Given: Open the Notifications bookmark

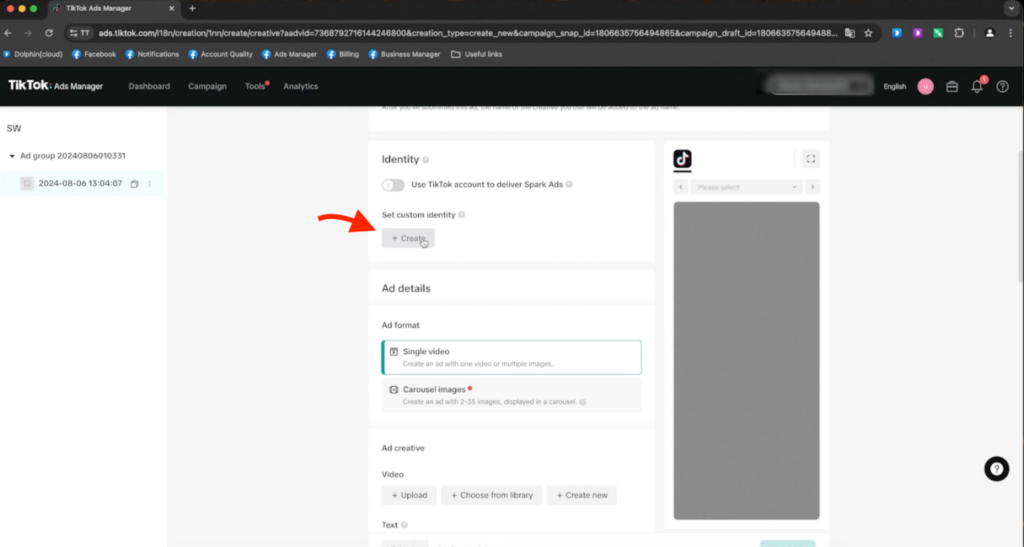Looking at the screenshot, I should (152, 54).
